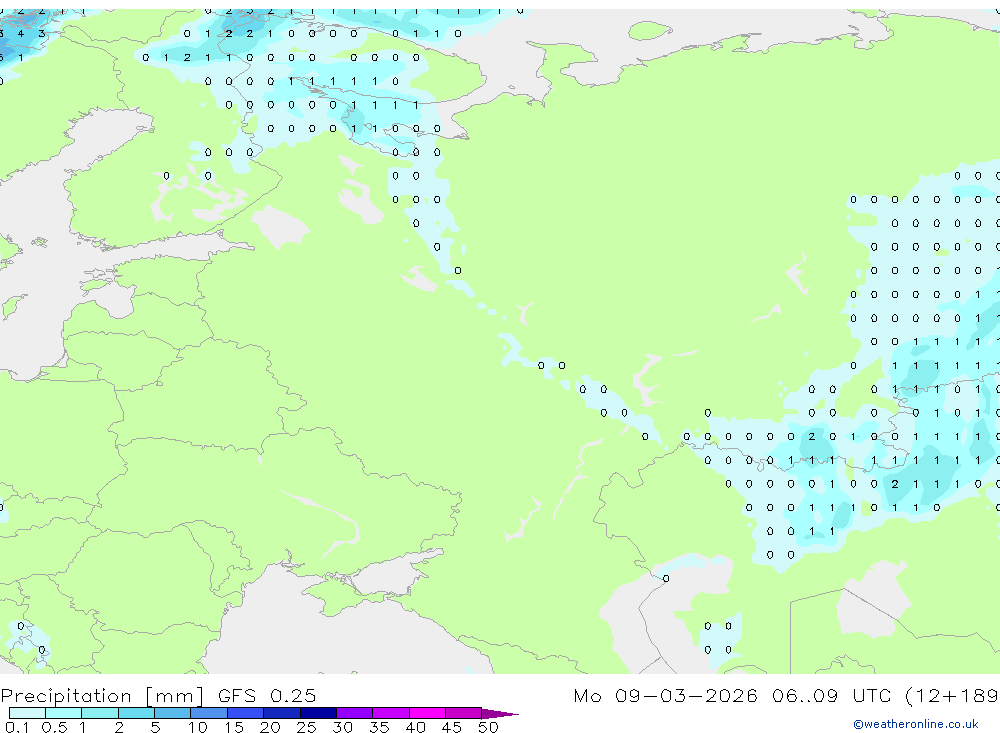Screen dimensions: 1000x733
Task: Click the '35' legend scale label
Action: click(x=379, y=727)
